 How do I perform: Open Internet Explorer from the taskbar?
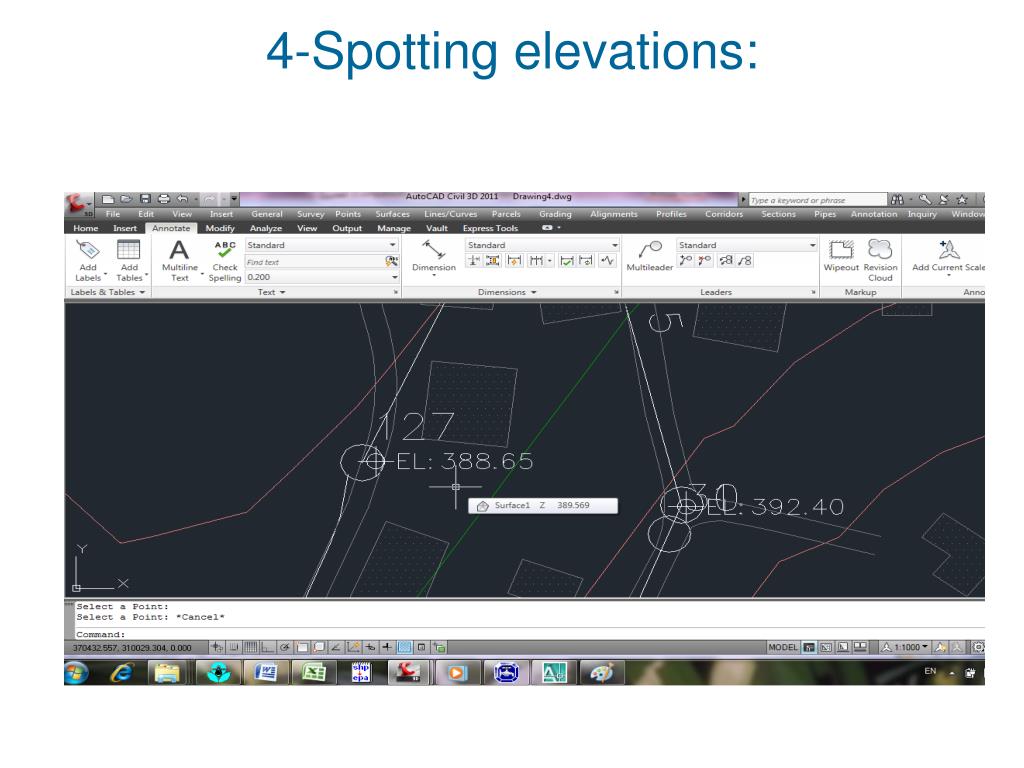[122, 673]
